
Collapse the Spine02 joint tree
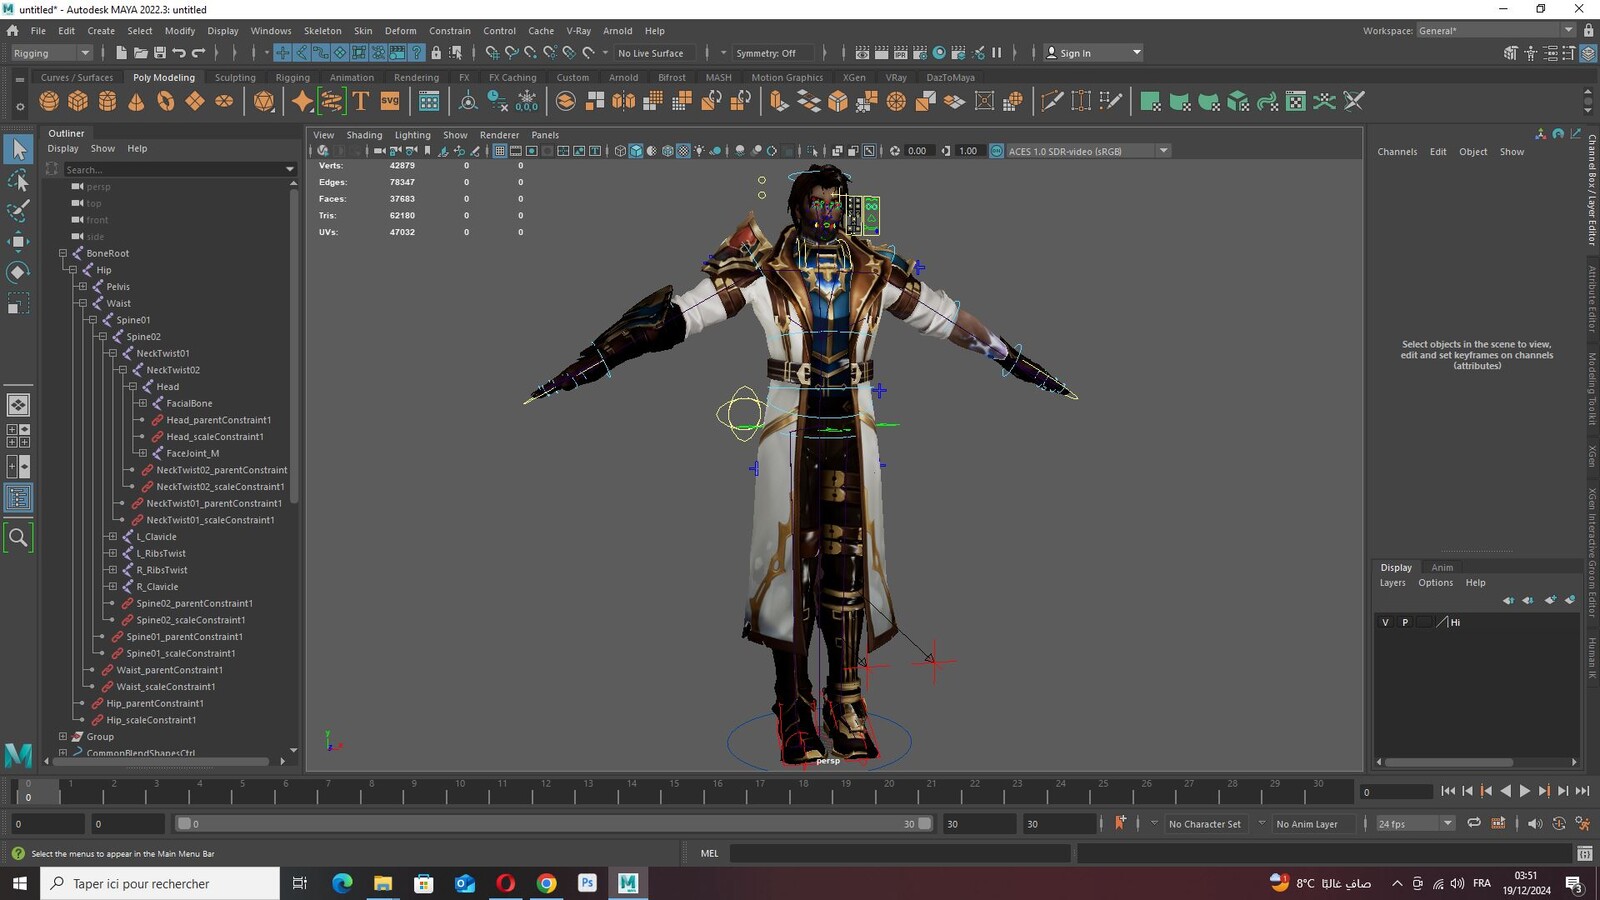[102, 337]
